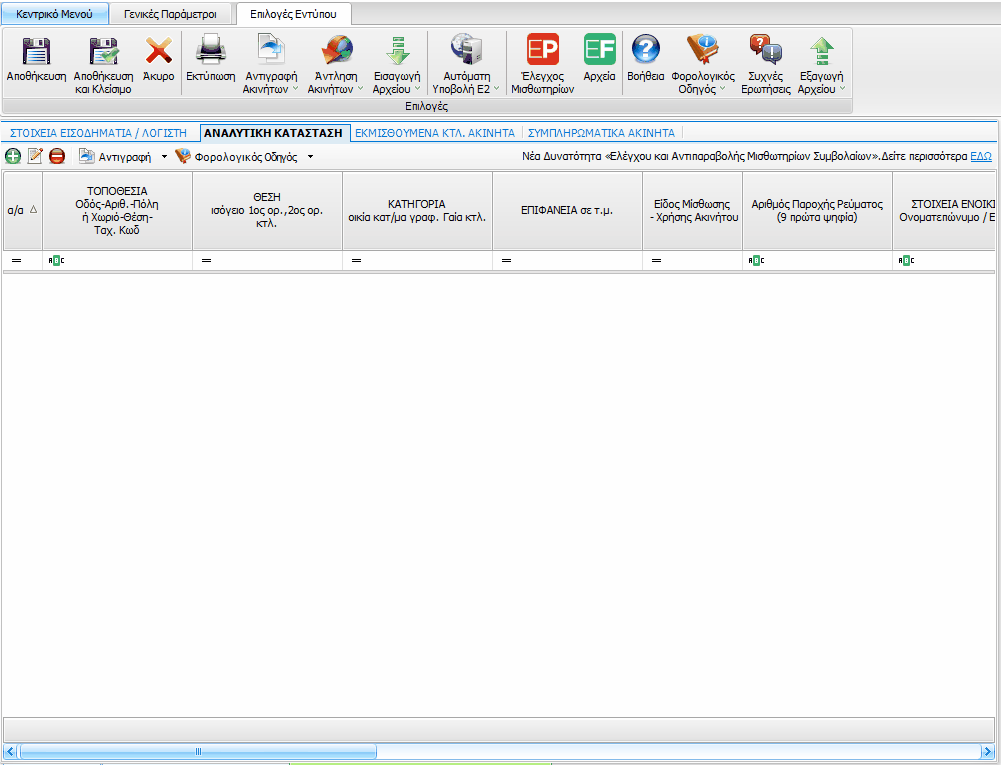This screenshot has width=1001, height=765.
Task: Delete row with red minus icon
Action: 57,156
